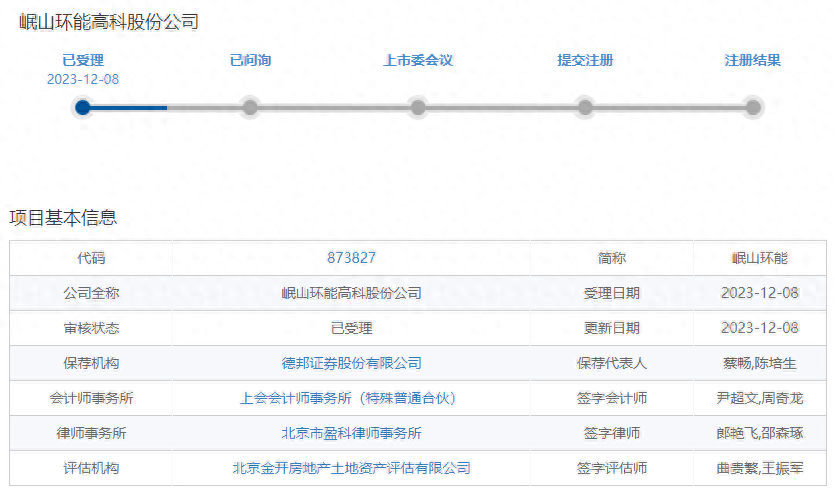The height and width of the screenshot is (493, 835).
Task: Click the 已受理 status value cell
Action: [x=351, y=328]
